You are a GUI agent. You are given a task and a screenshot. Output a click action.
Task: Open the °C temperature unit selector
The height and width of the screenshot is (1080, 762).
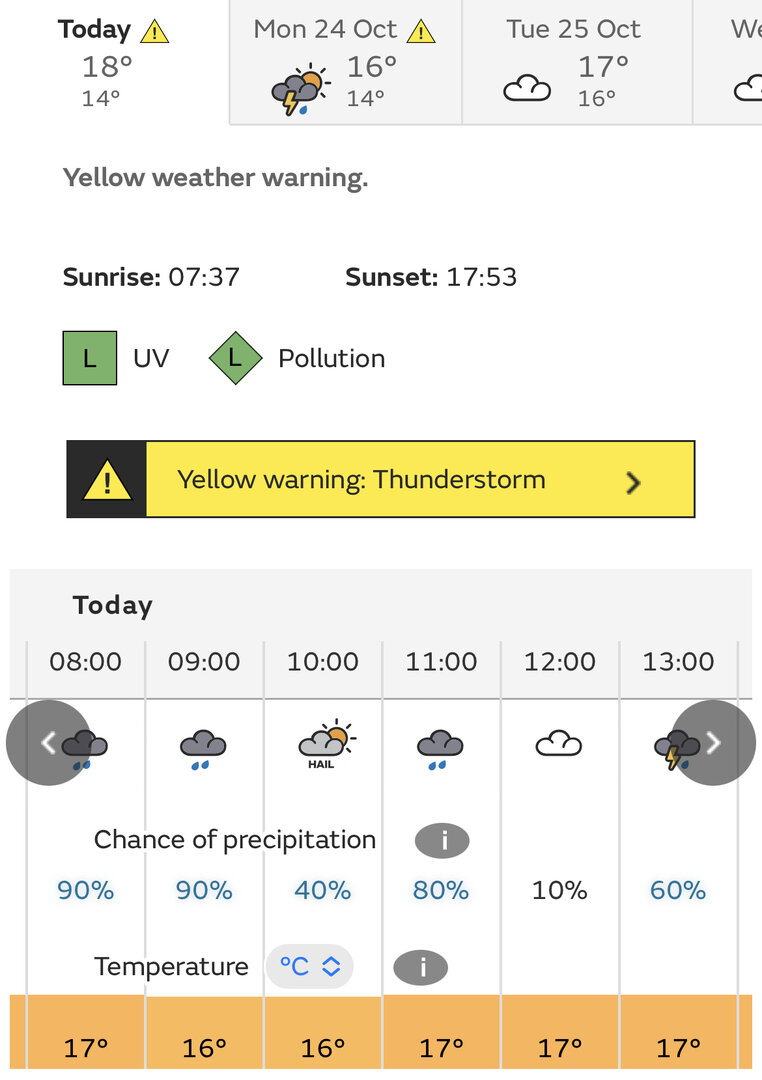(x=310, y=966)
